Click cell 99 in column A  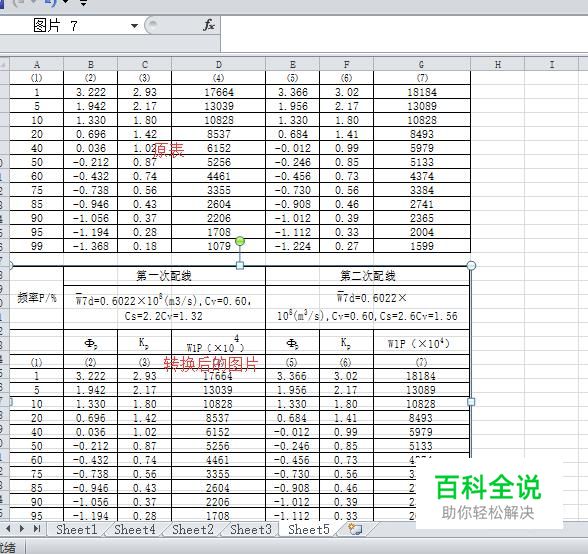(36, 246)
